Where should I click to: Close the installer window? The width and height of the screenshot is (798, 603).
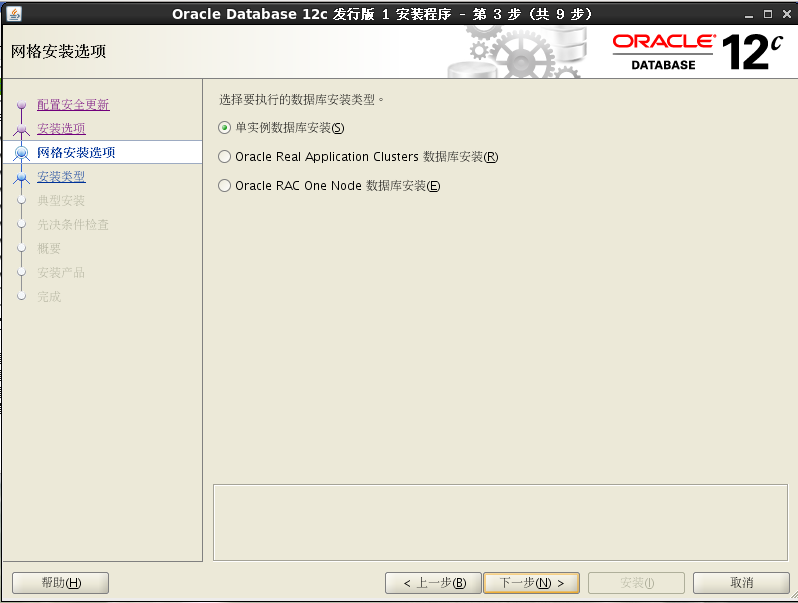[x=787, y=14]
